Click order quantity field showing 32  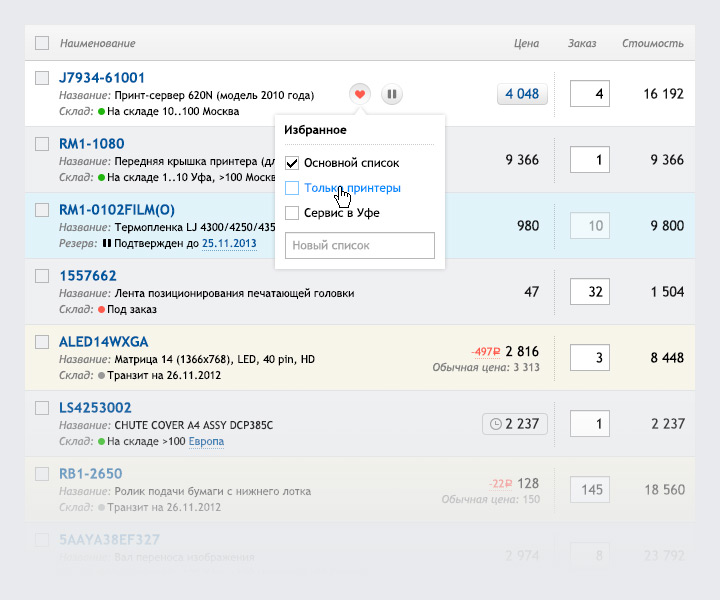coord(589,292)
